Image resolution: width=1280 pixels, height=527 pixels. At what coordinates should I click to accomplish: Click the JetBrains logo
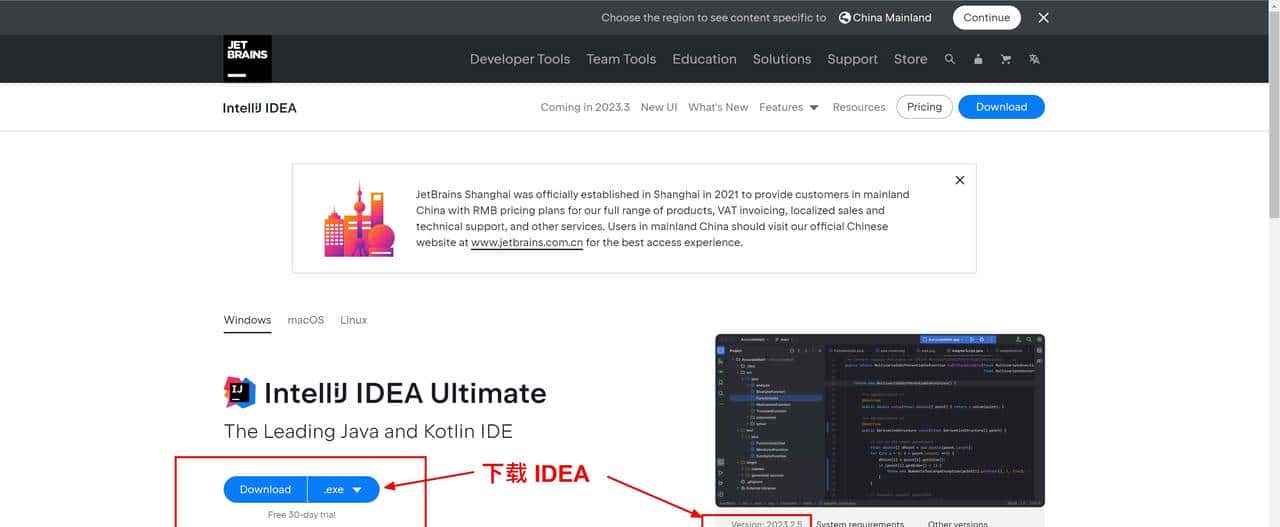tap(247, 59)
